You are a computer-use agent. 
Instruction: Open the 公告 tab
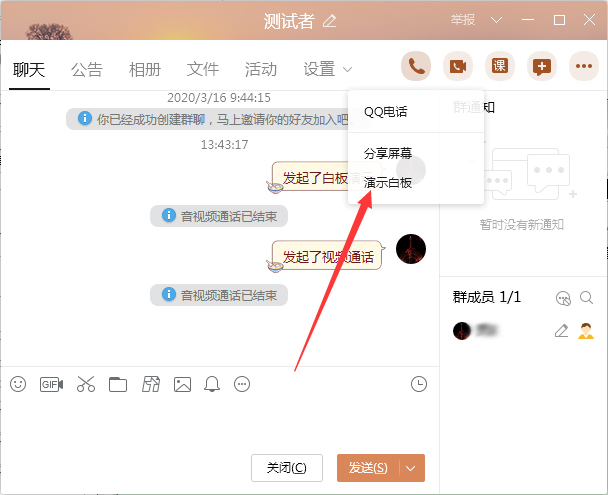[x=87, y=70]
